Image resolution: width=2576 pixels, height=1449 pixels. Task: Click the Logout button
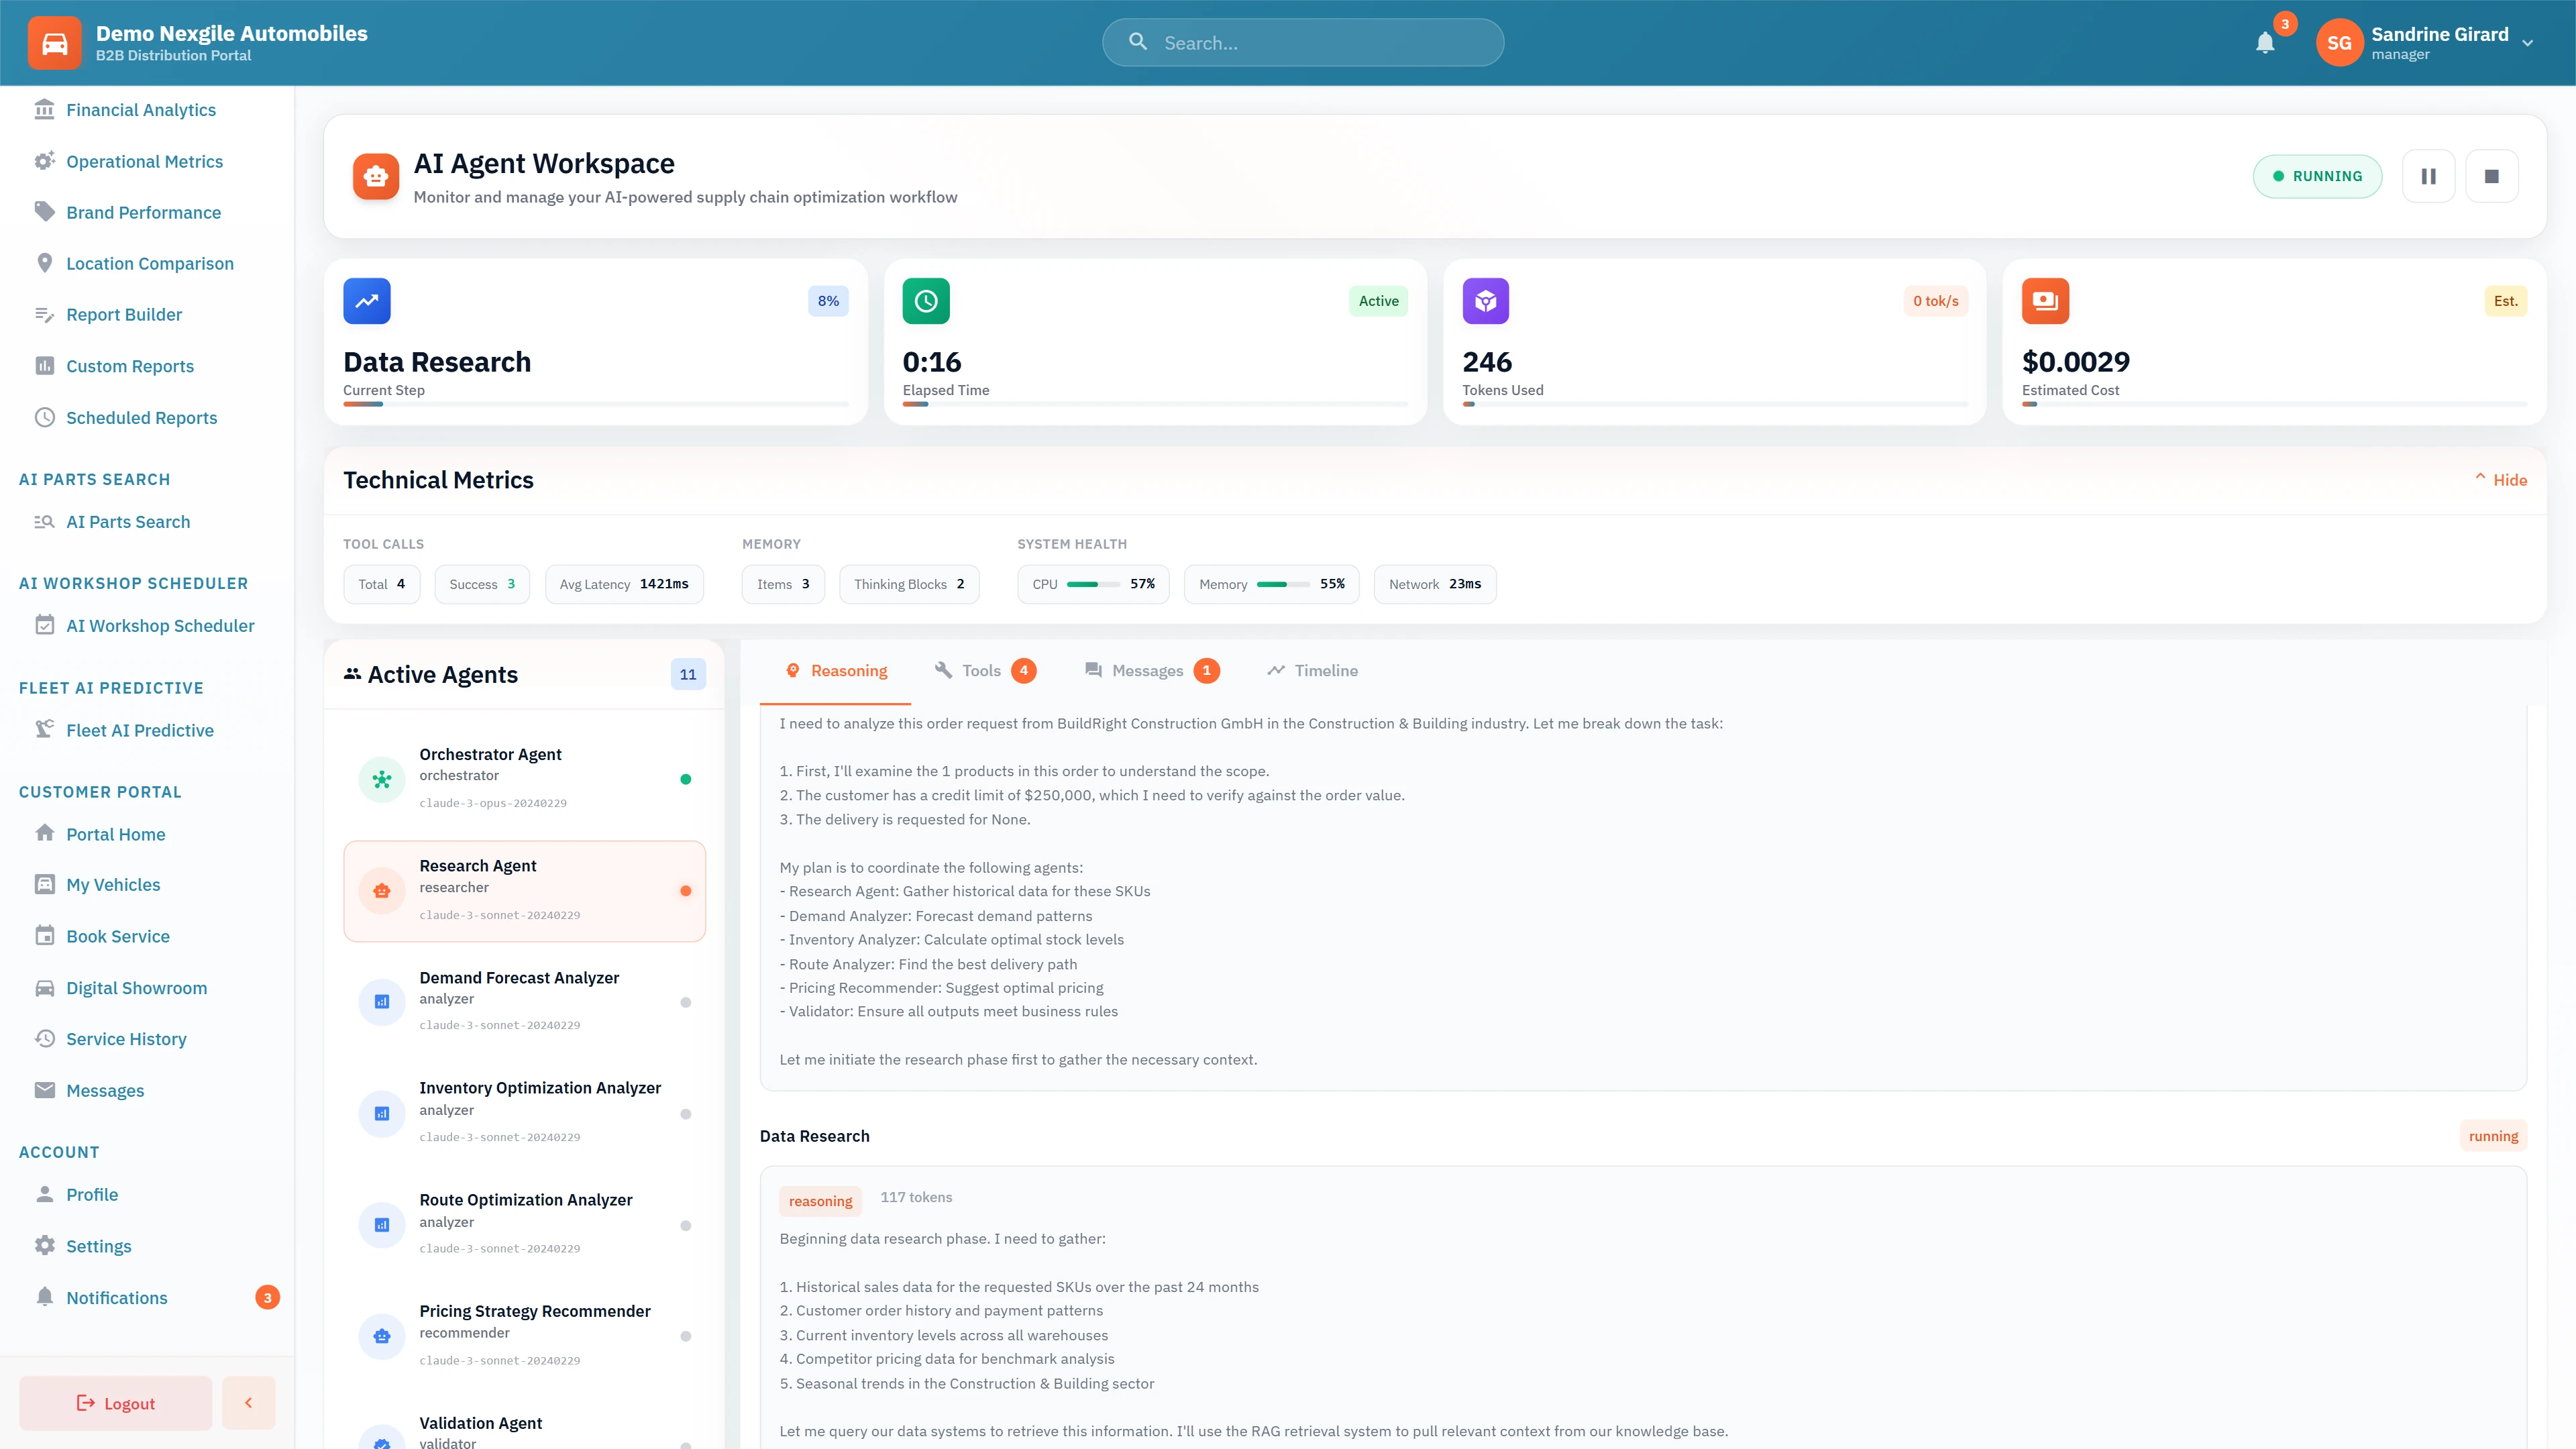tap(115, 1402)
